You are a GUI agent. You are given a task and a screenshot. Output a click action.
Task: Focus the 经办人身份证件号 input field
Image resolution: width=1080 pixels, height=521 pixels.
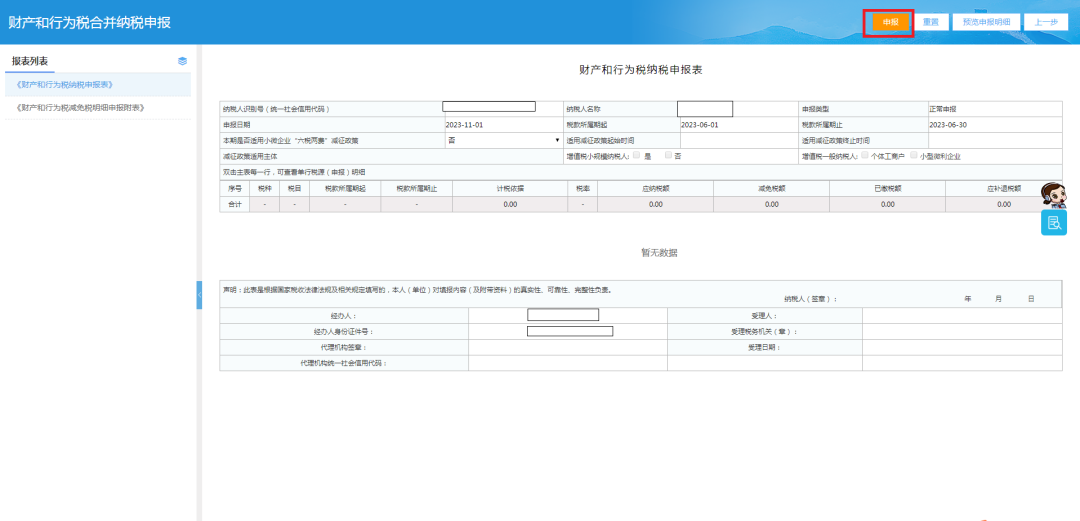(570, 331)
